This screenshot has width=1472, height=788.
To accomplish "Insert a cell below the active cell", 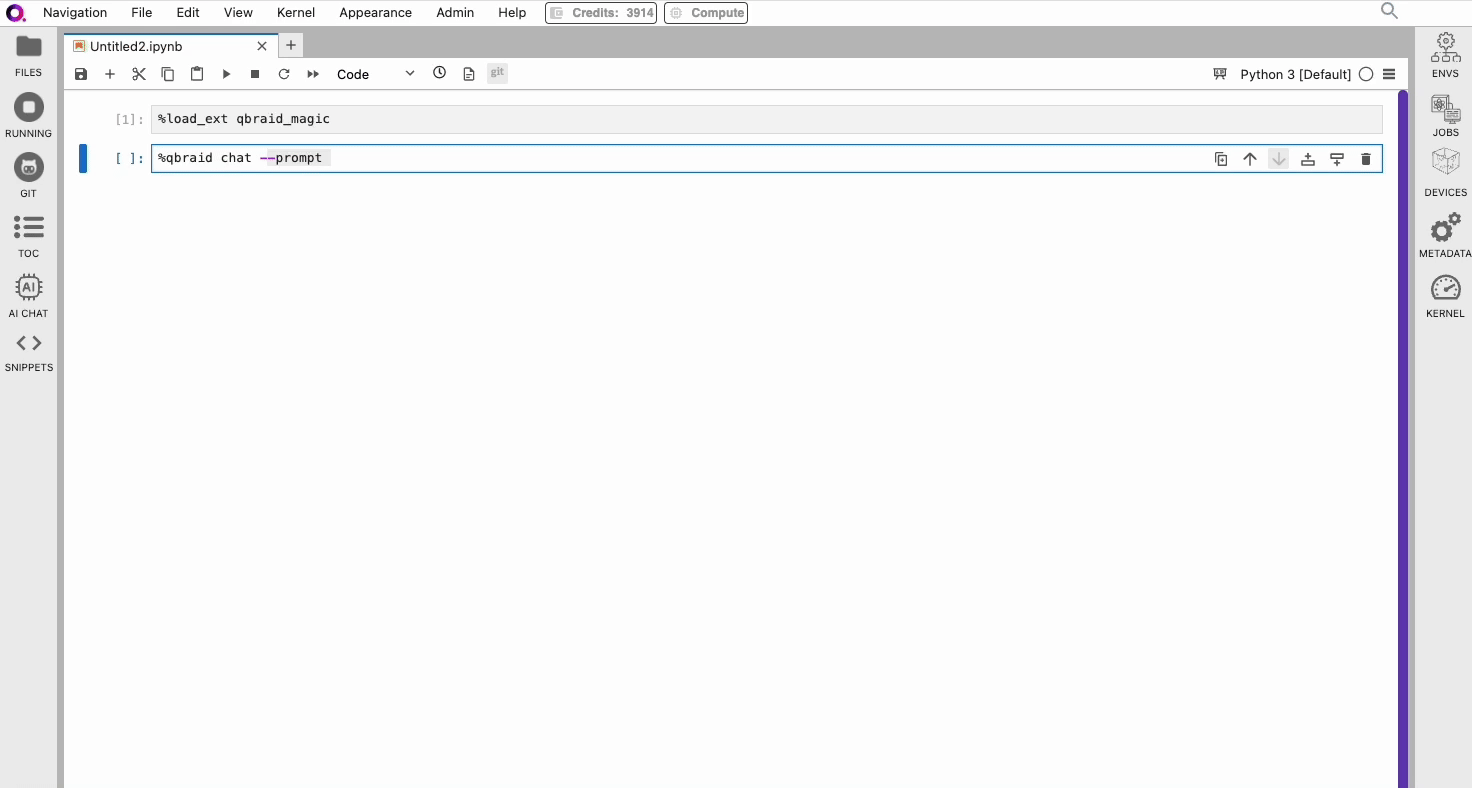I will tap(1336, 159).
